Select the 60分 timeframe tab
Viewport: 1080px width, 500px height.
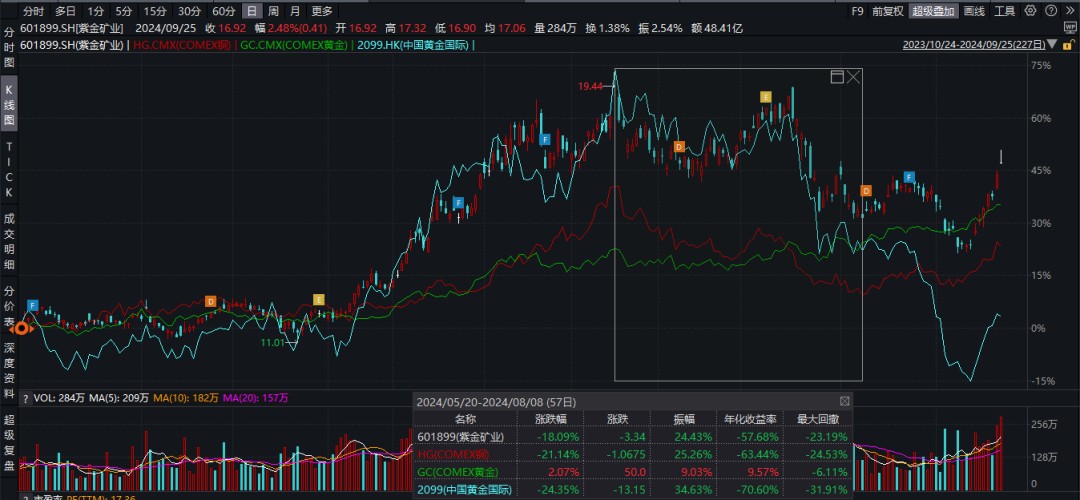223,11
